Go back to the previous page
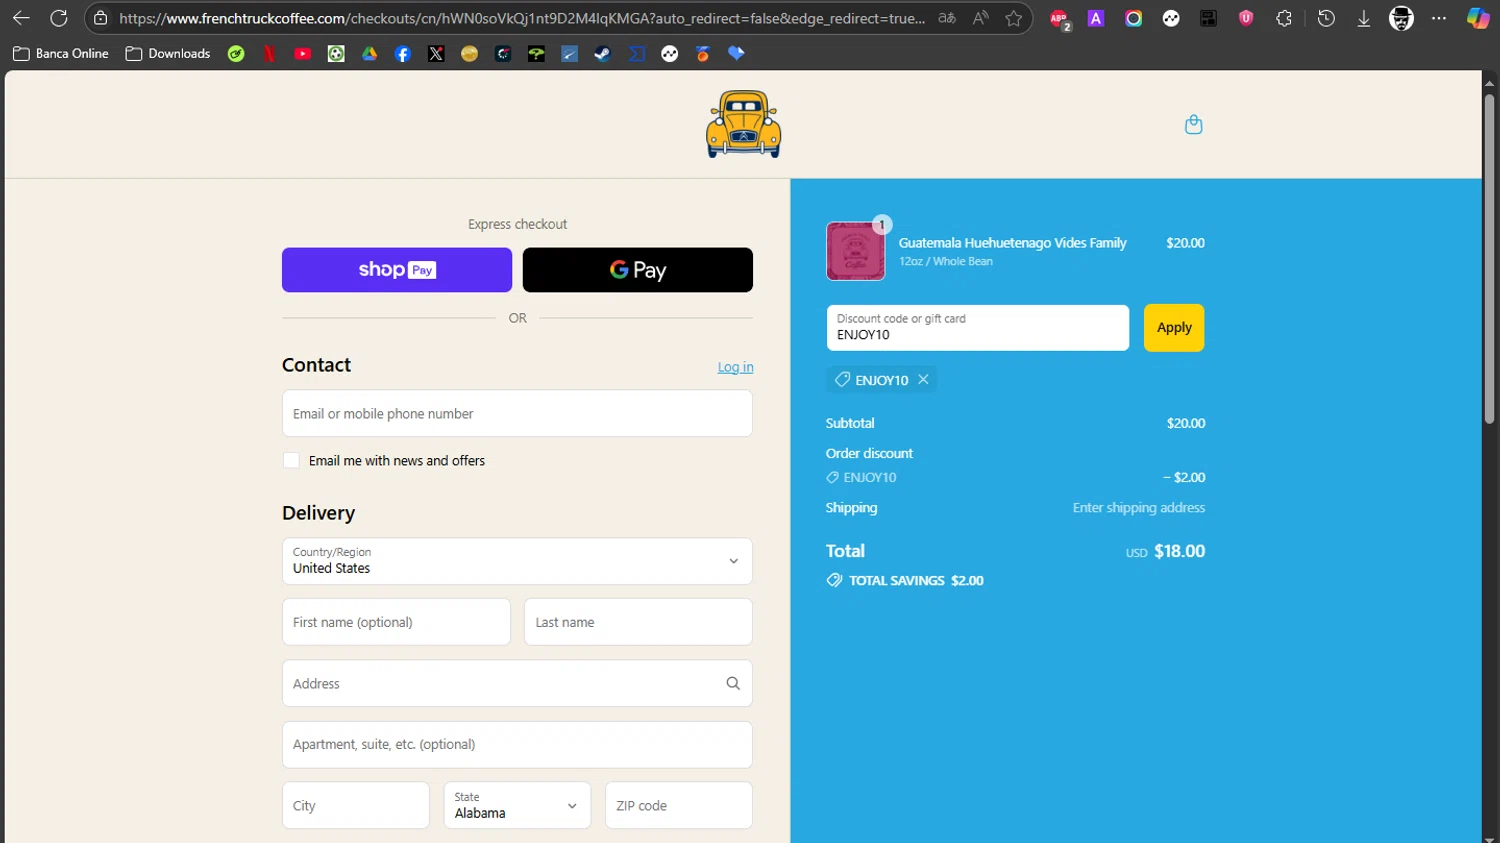The height and width of the screenshot is (843, 1500). coord(21,18)
